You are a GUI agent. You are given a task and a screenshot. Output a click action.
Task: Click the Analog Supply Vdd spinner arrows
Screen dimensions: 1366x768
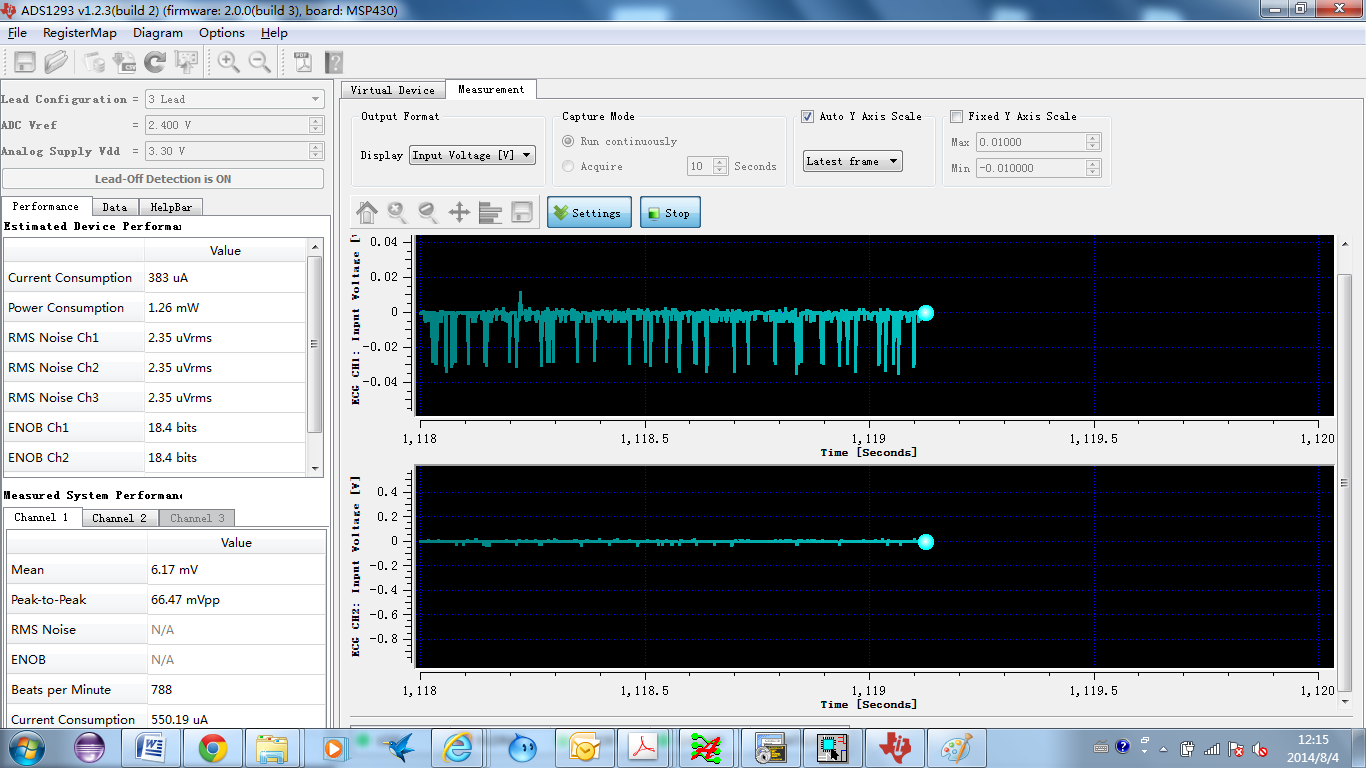(316, 151)
